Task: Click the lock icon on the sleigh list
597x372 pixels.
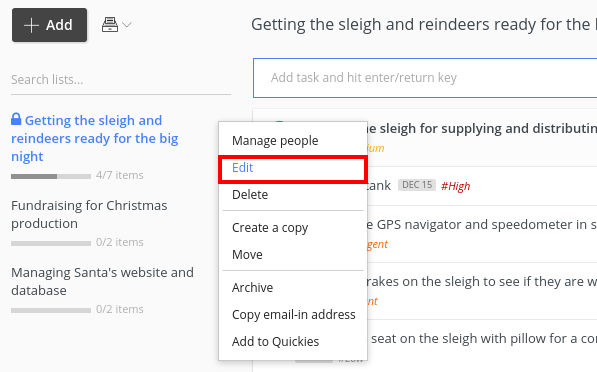Action: click(x=16, y=119)
